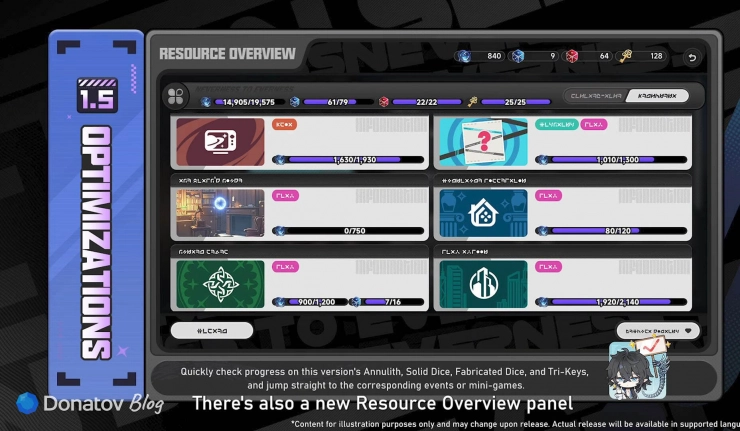Click the 128 Tri-Key balance value
The width and height of the screenshot is (740, 431).
[656, 56]
